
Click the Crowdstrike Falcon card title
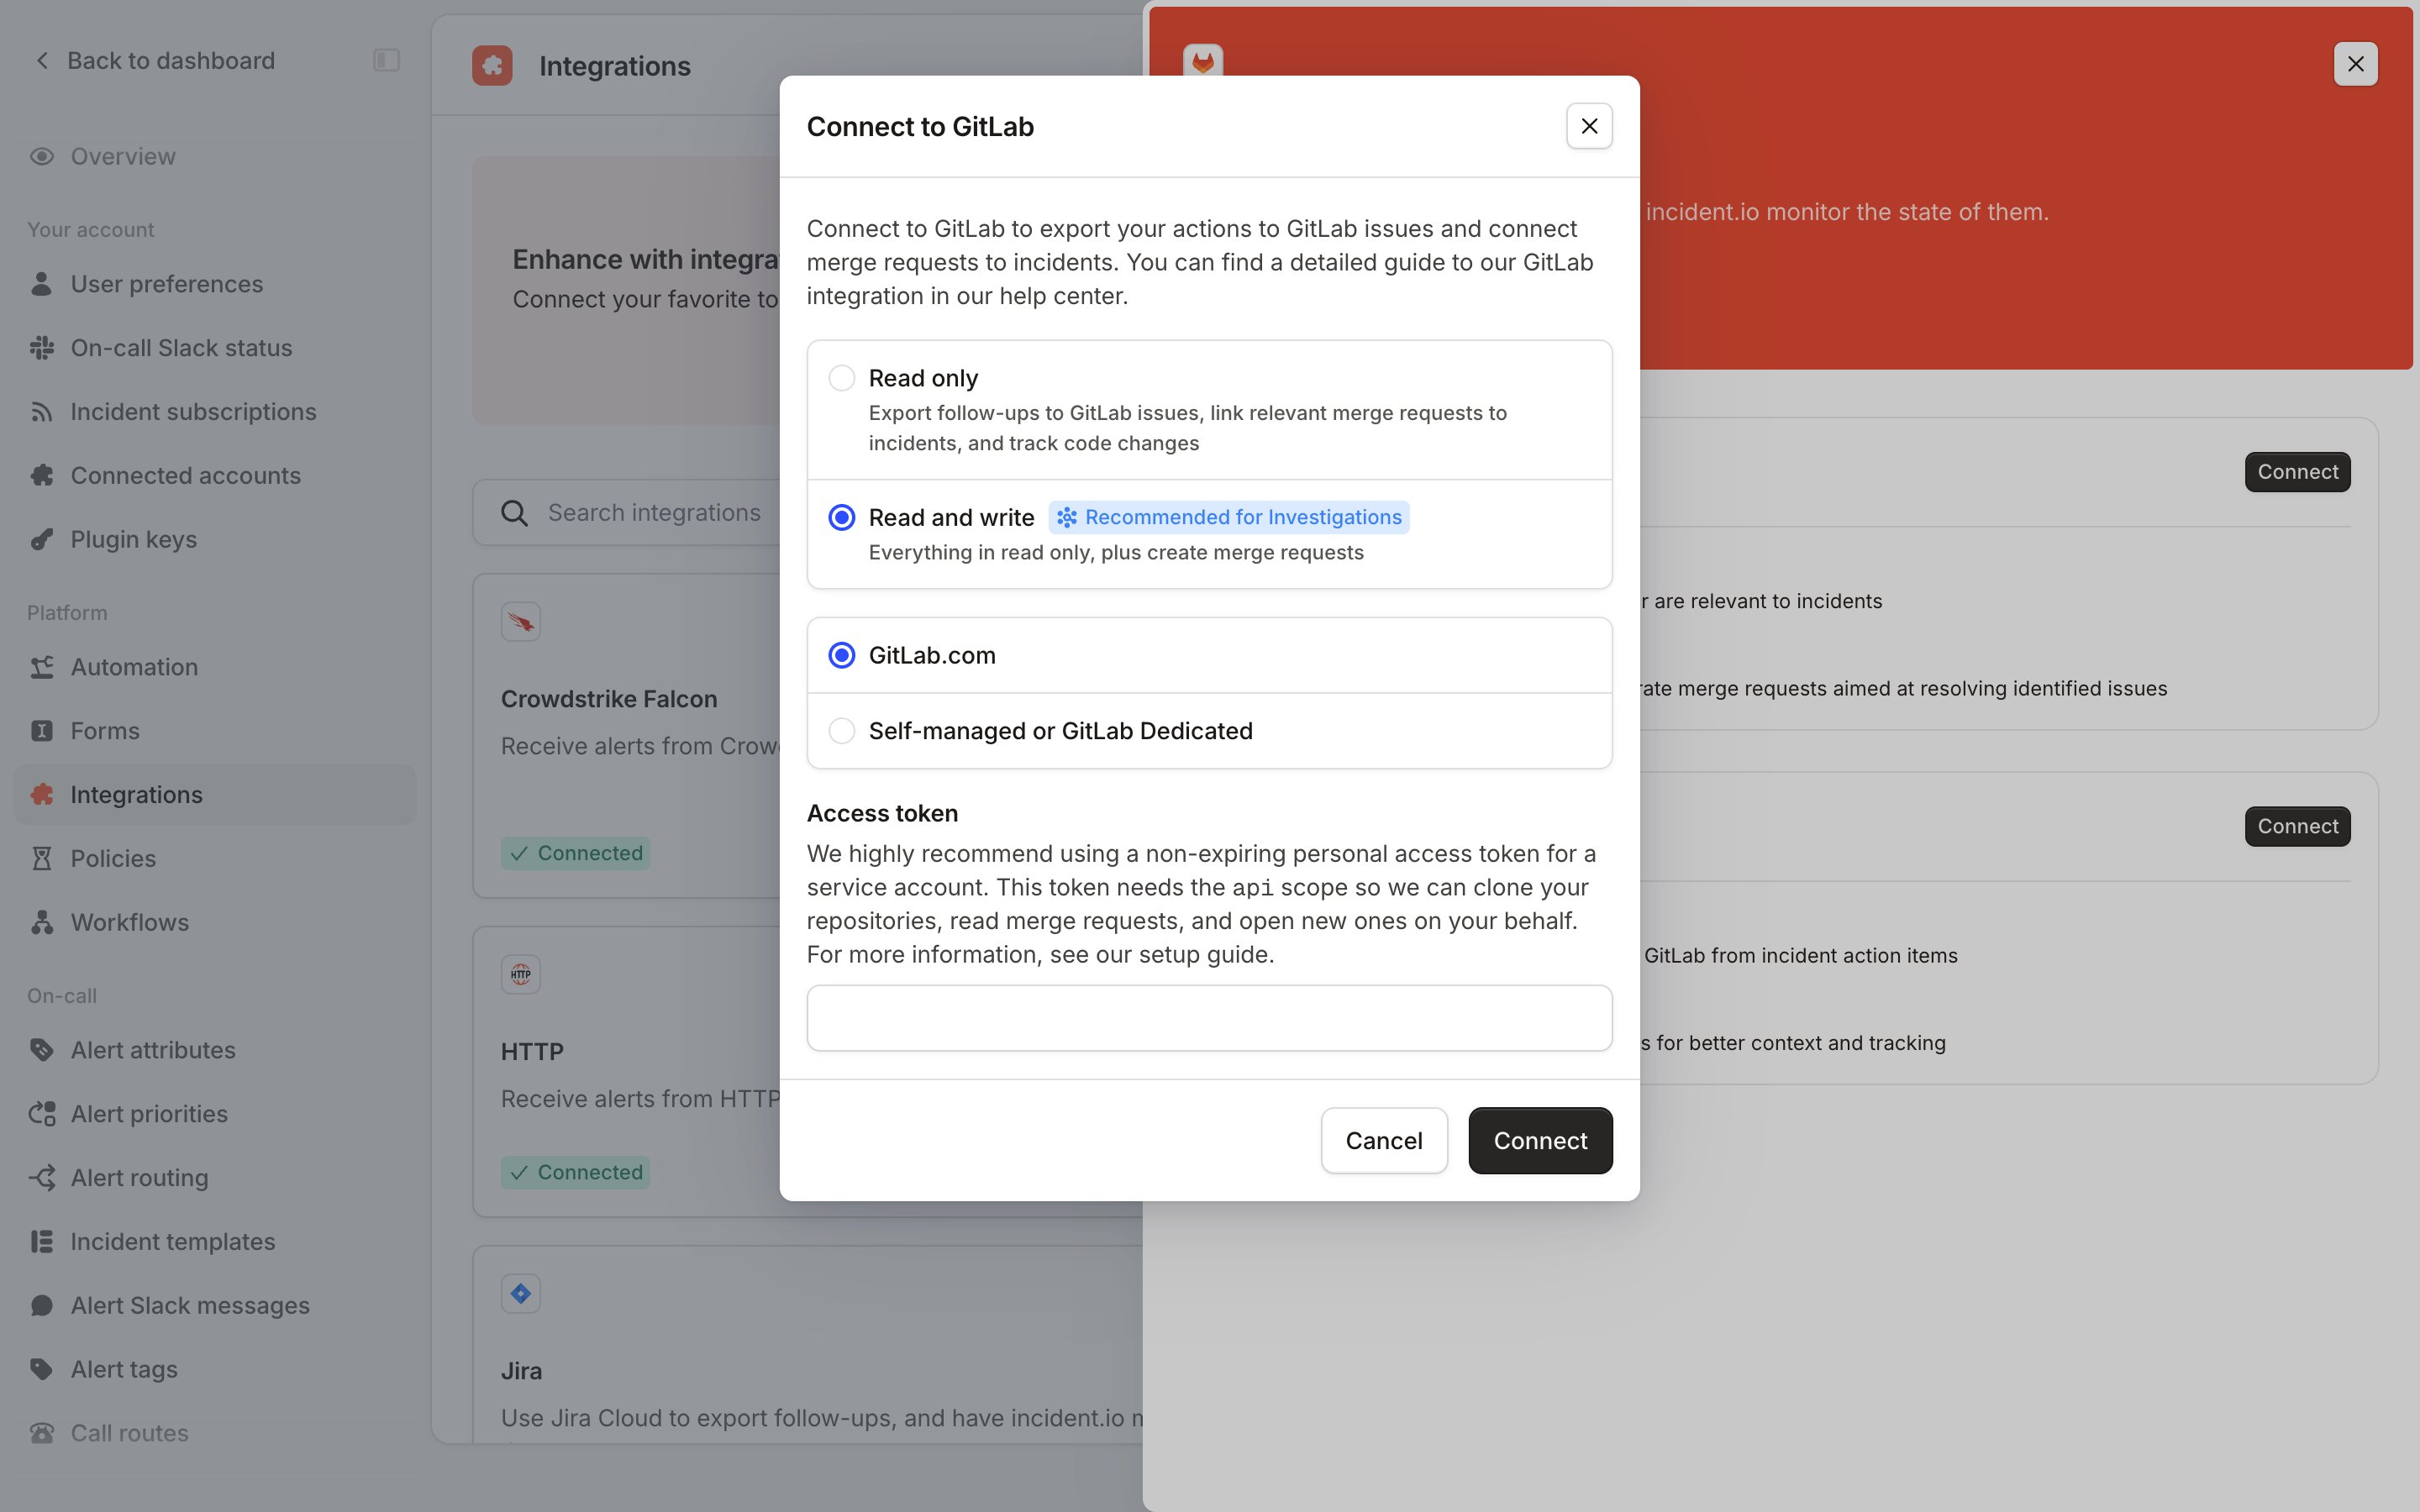tap(609, 699)
